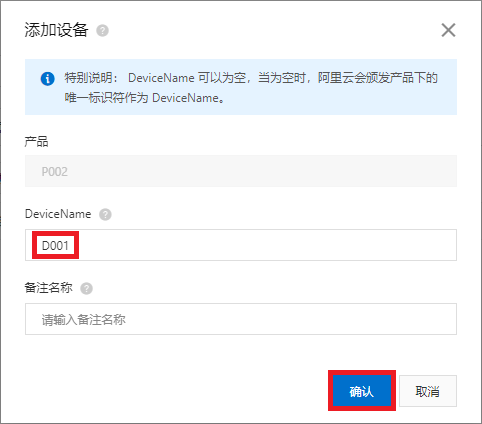Click the 产品 field label
The width and height of the screenshot is (482, 424).
click(x=36, y=141)
